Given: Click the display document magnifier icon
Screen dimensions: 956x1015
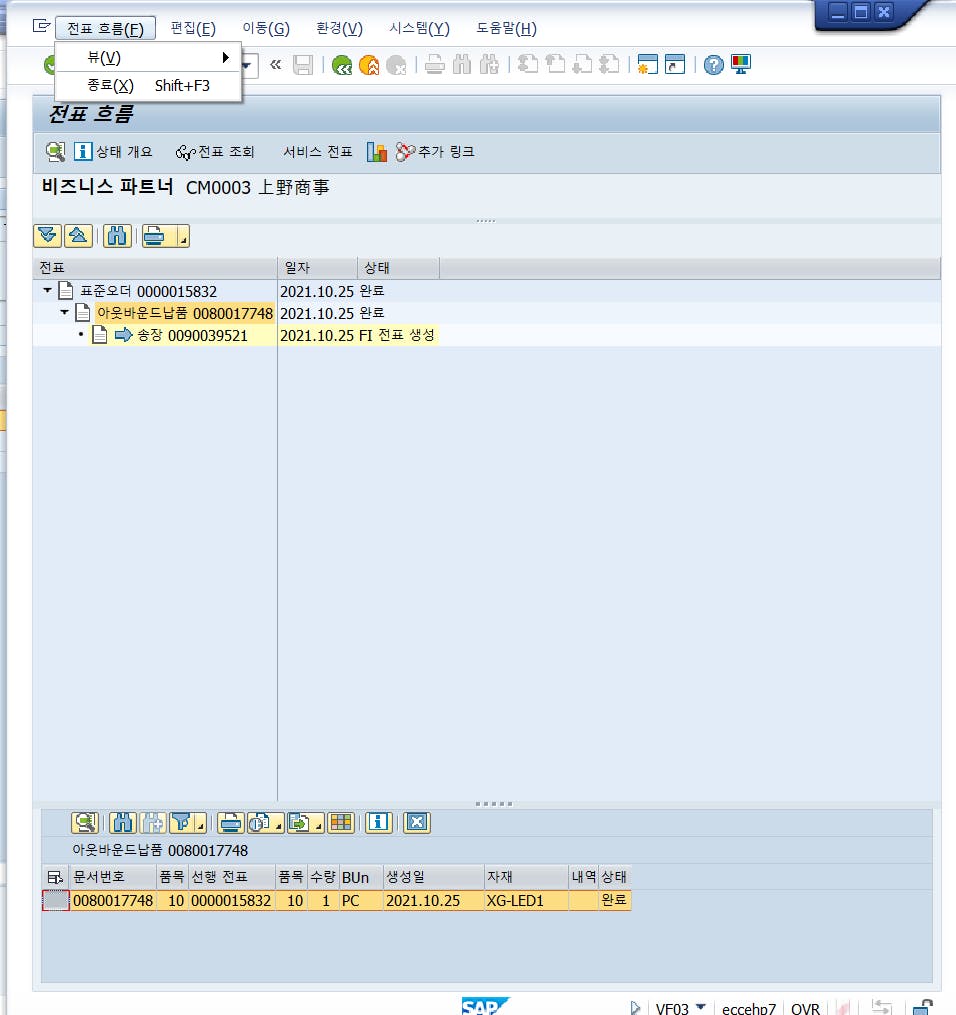Looking at the screenshot, I should point(56,152).
